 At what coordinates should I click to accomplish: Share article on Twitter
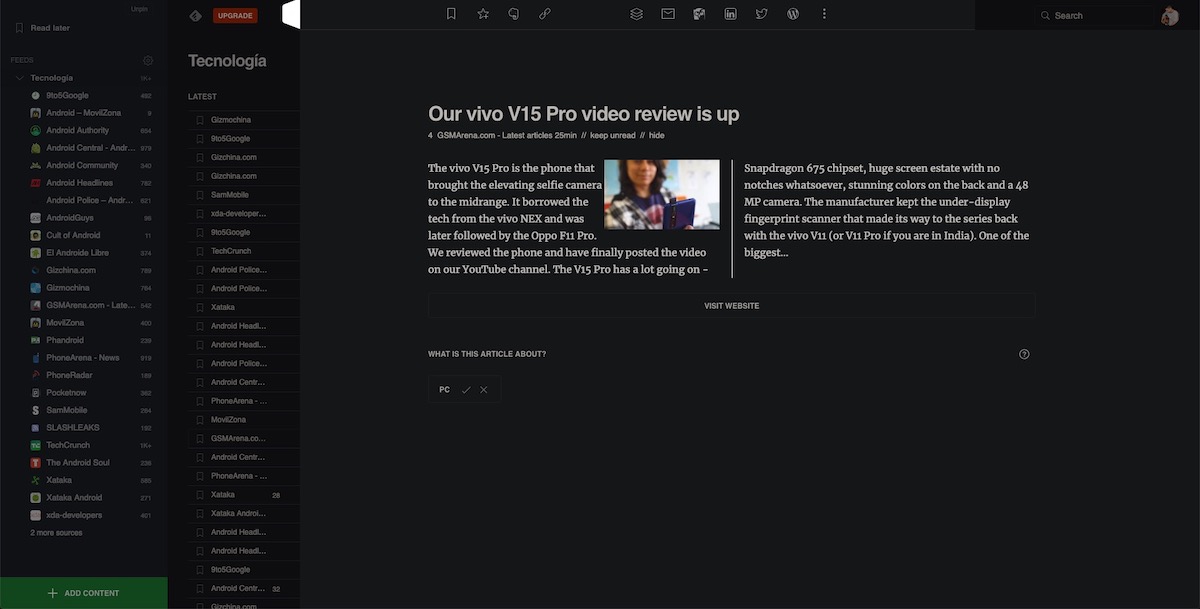761,14
